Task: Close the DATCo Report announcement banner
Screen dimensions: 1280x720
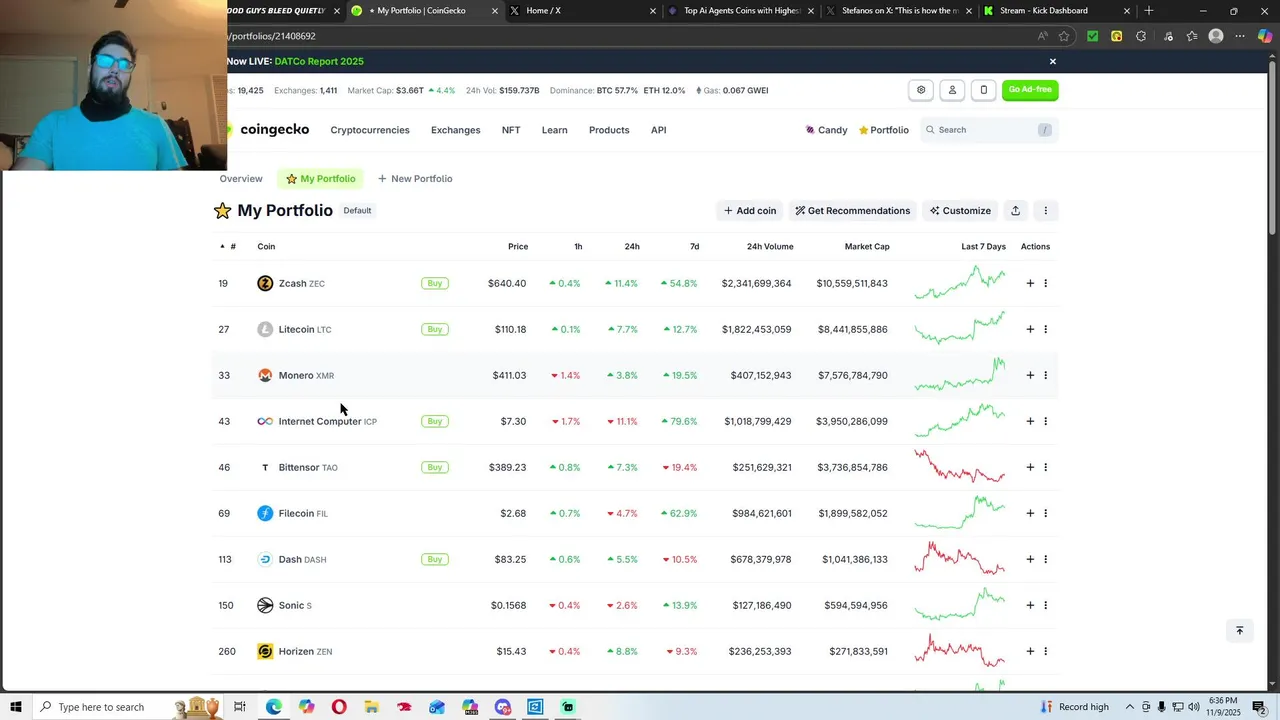Action: tap(1052, 61)
